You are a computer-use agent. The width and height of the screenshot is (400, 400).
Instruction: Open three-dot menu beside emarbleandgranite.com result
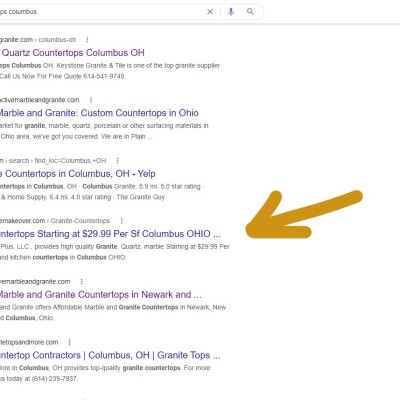click(81, 282)
